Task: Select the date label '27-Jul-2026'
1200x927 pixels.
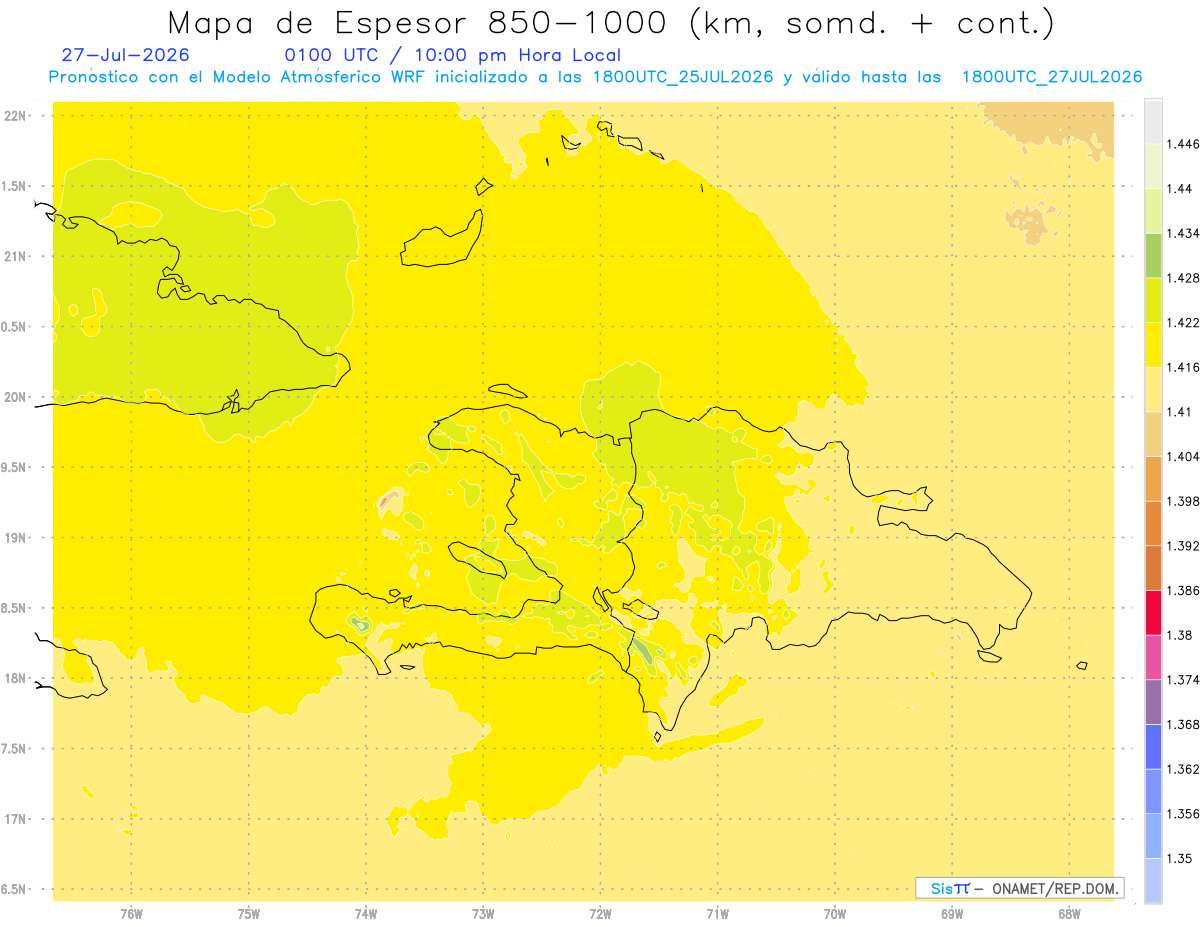Action: point(125,55)
